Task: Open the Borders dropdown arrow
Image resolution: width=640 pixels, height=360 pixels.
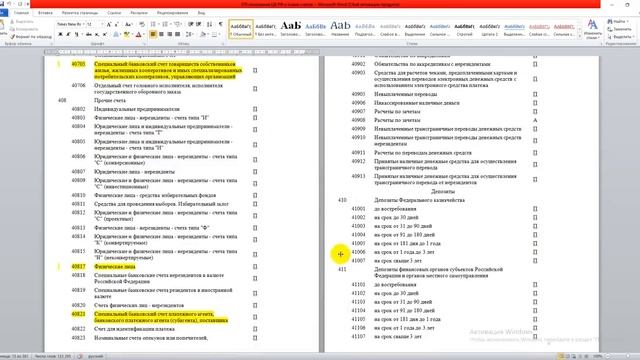Action: [x=219, y=35]
